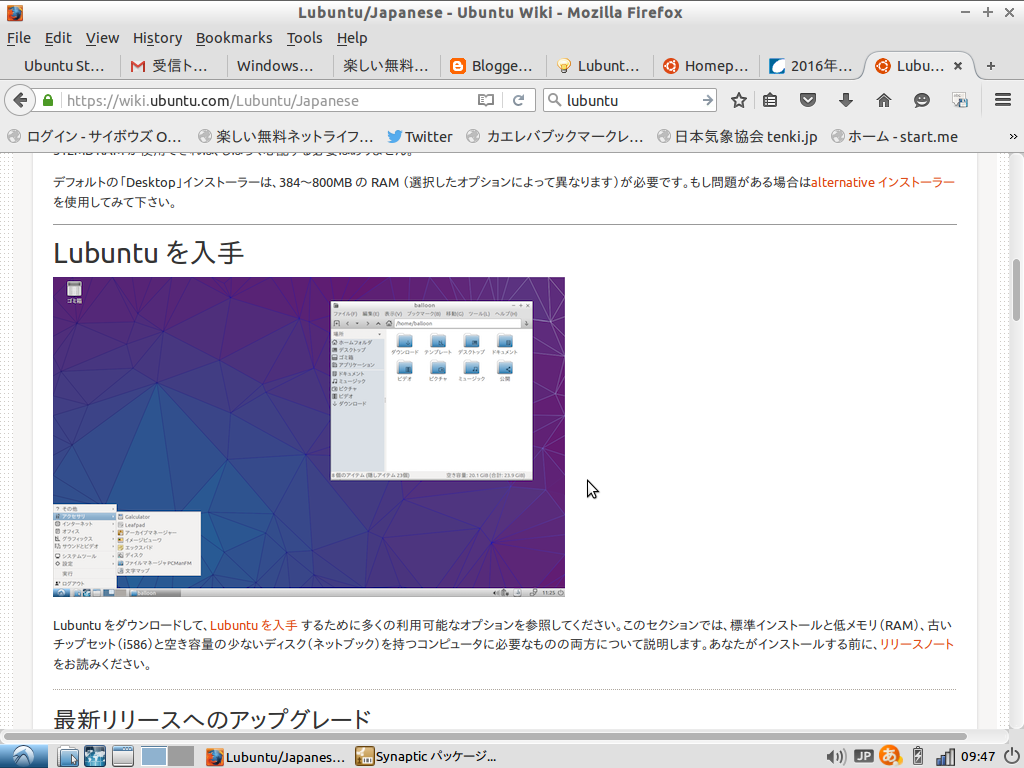1024x768 pixels.
Task: Switch to the 2016年... tab
Action: 813,66
